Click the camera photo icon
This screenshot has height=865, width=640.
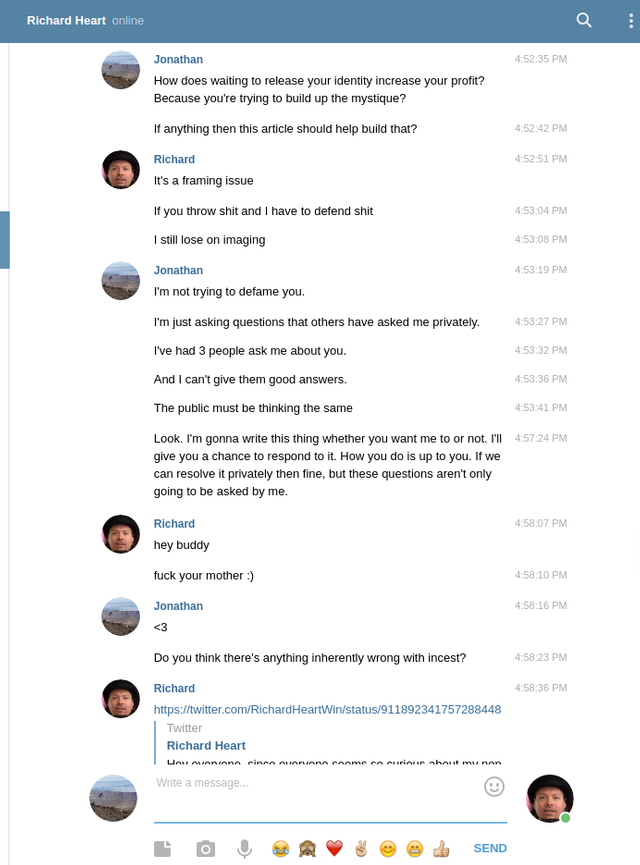[205, 848]
